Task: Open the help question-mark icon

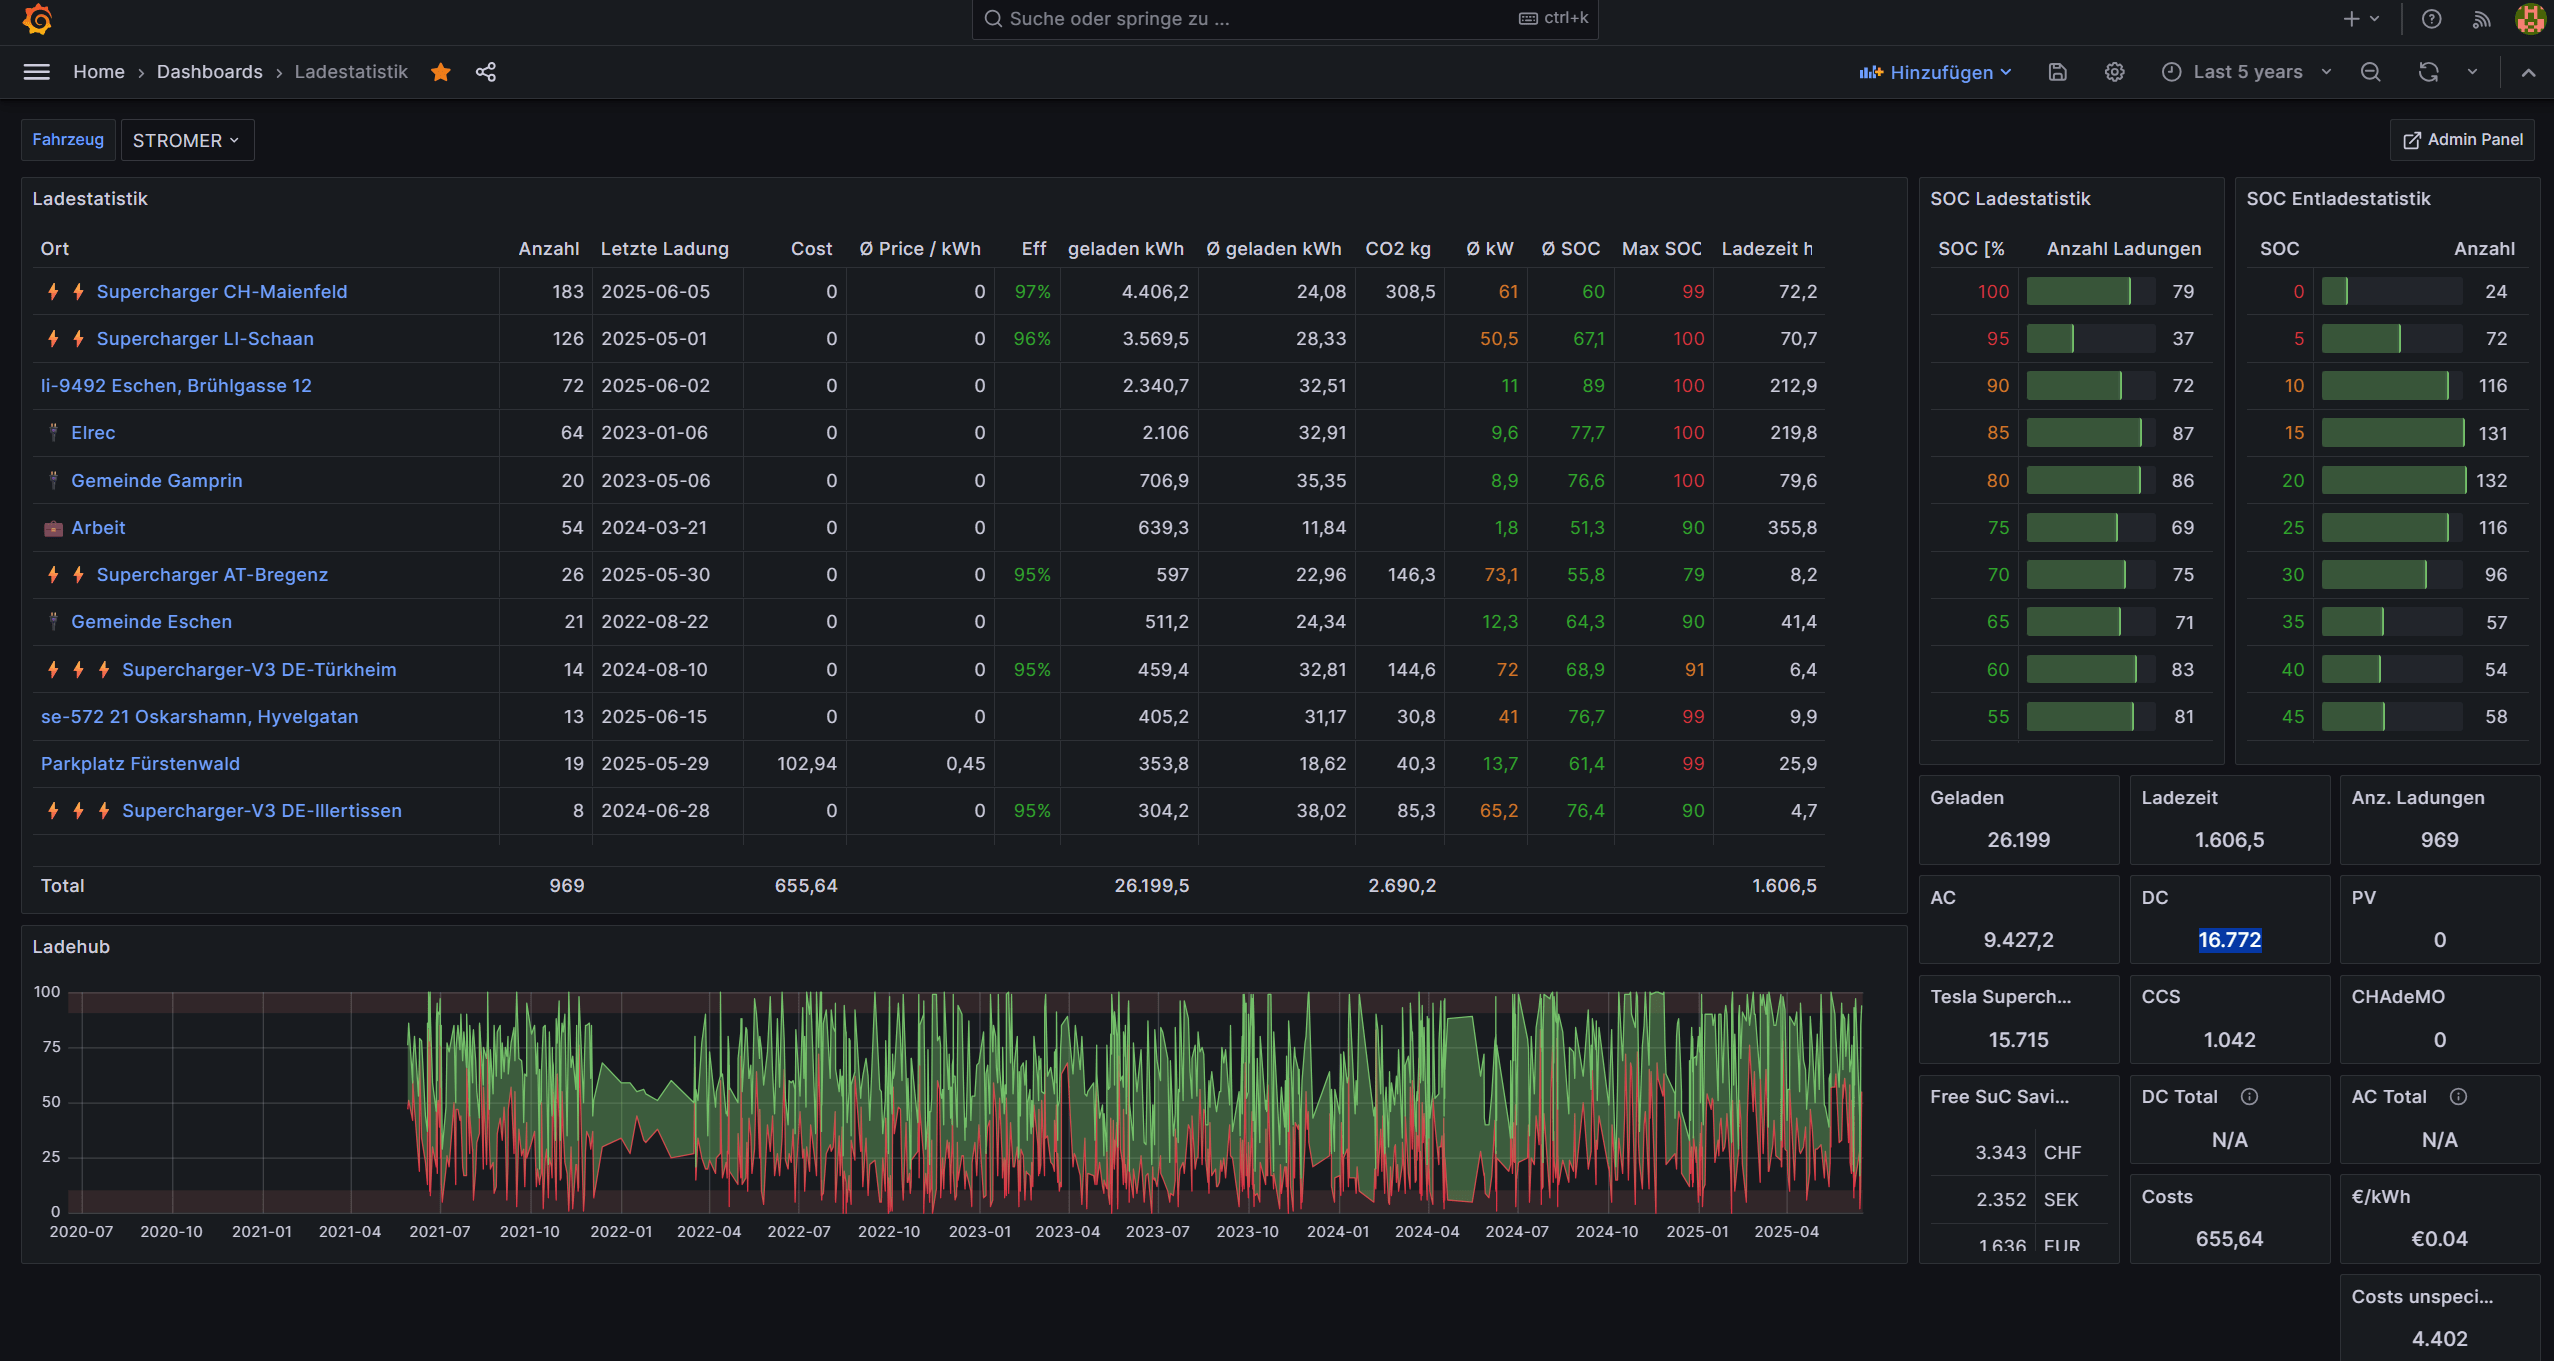Action: (2432, 19)
